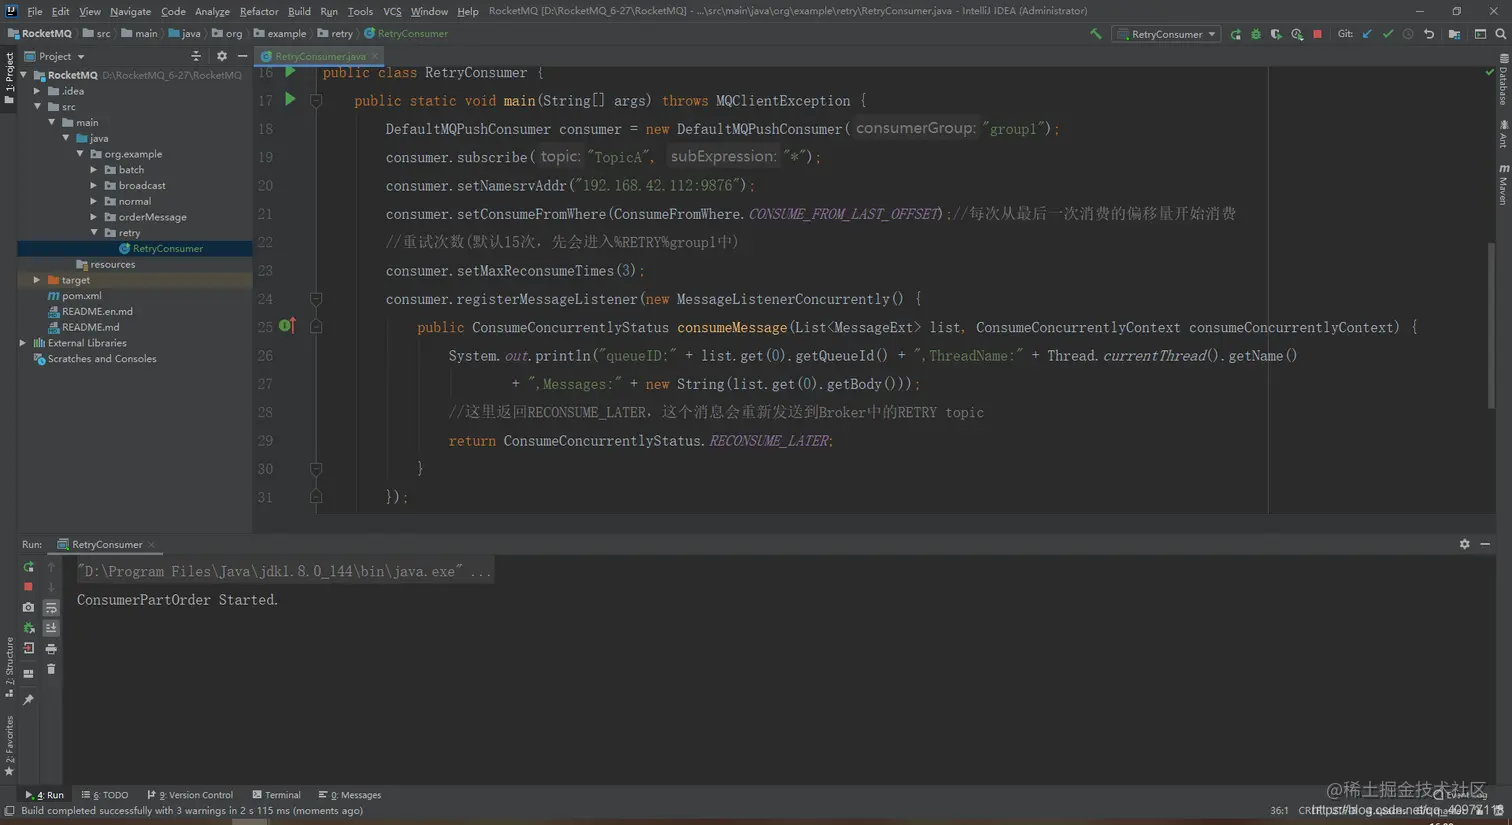
Task: Close the RetryConsumer run tab
Action: pyautogui.click(x=152, y=545)
